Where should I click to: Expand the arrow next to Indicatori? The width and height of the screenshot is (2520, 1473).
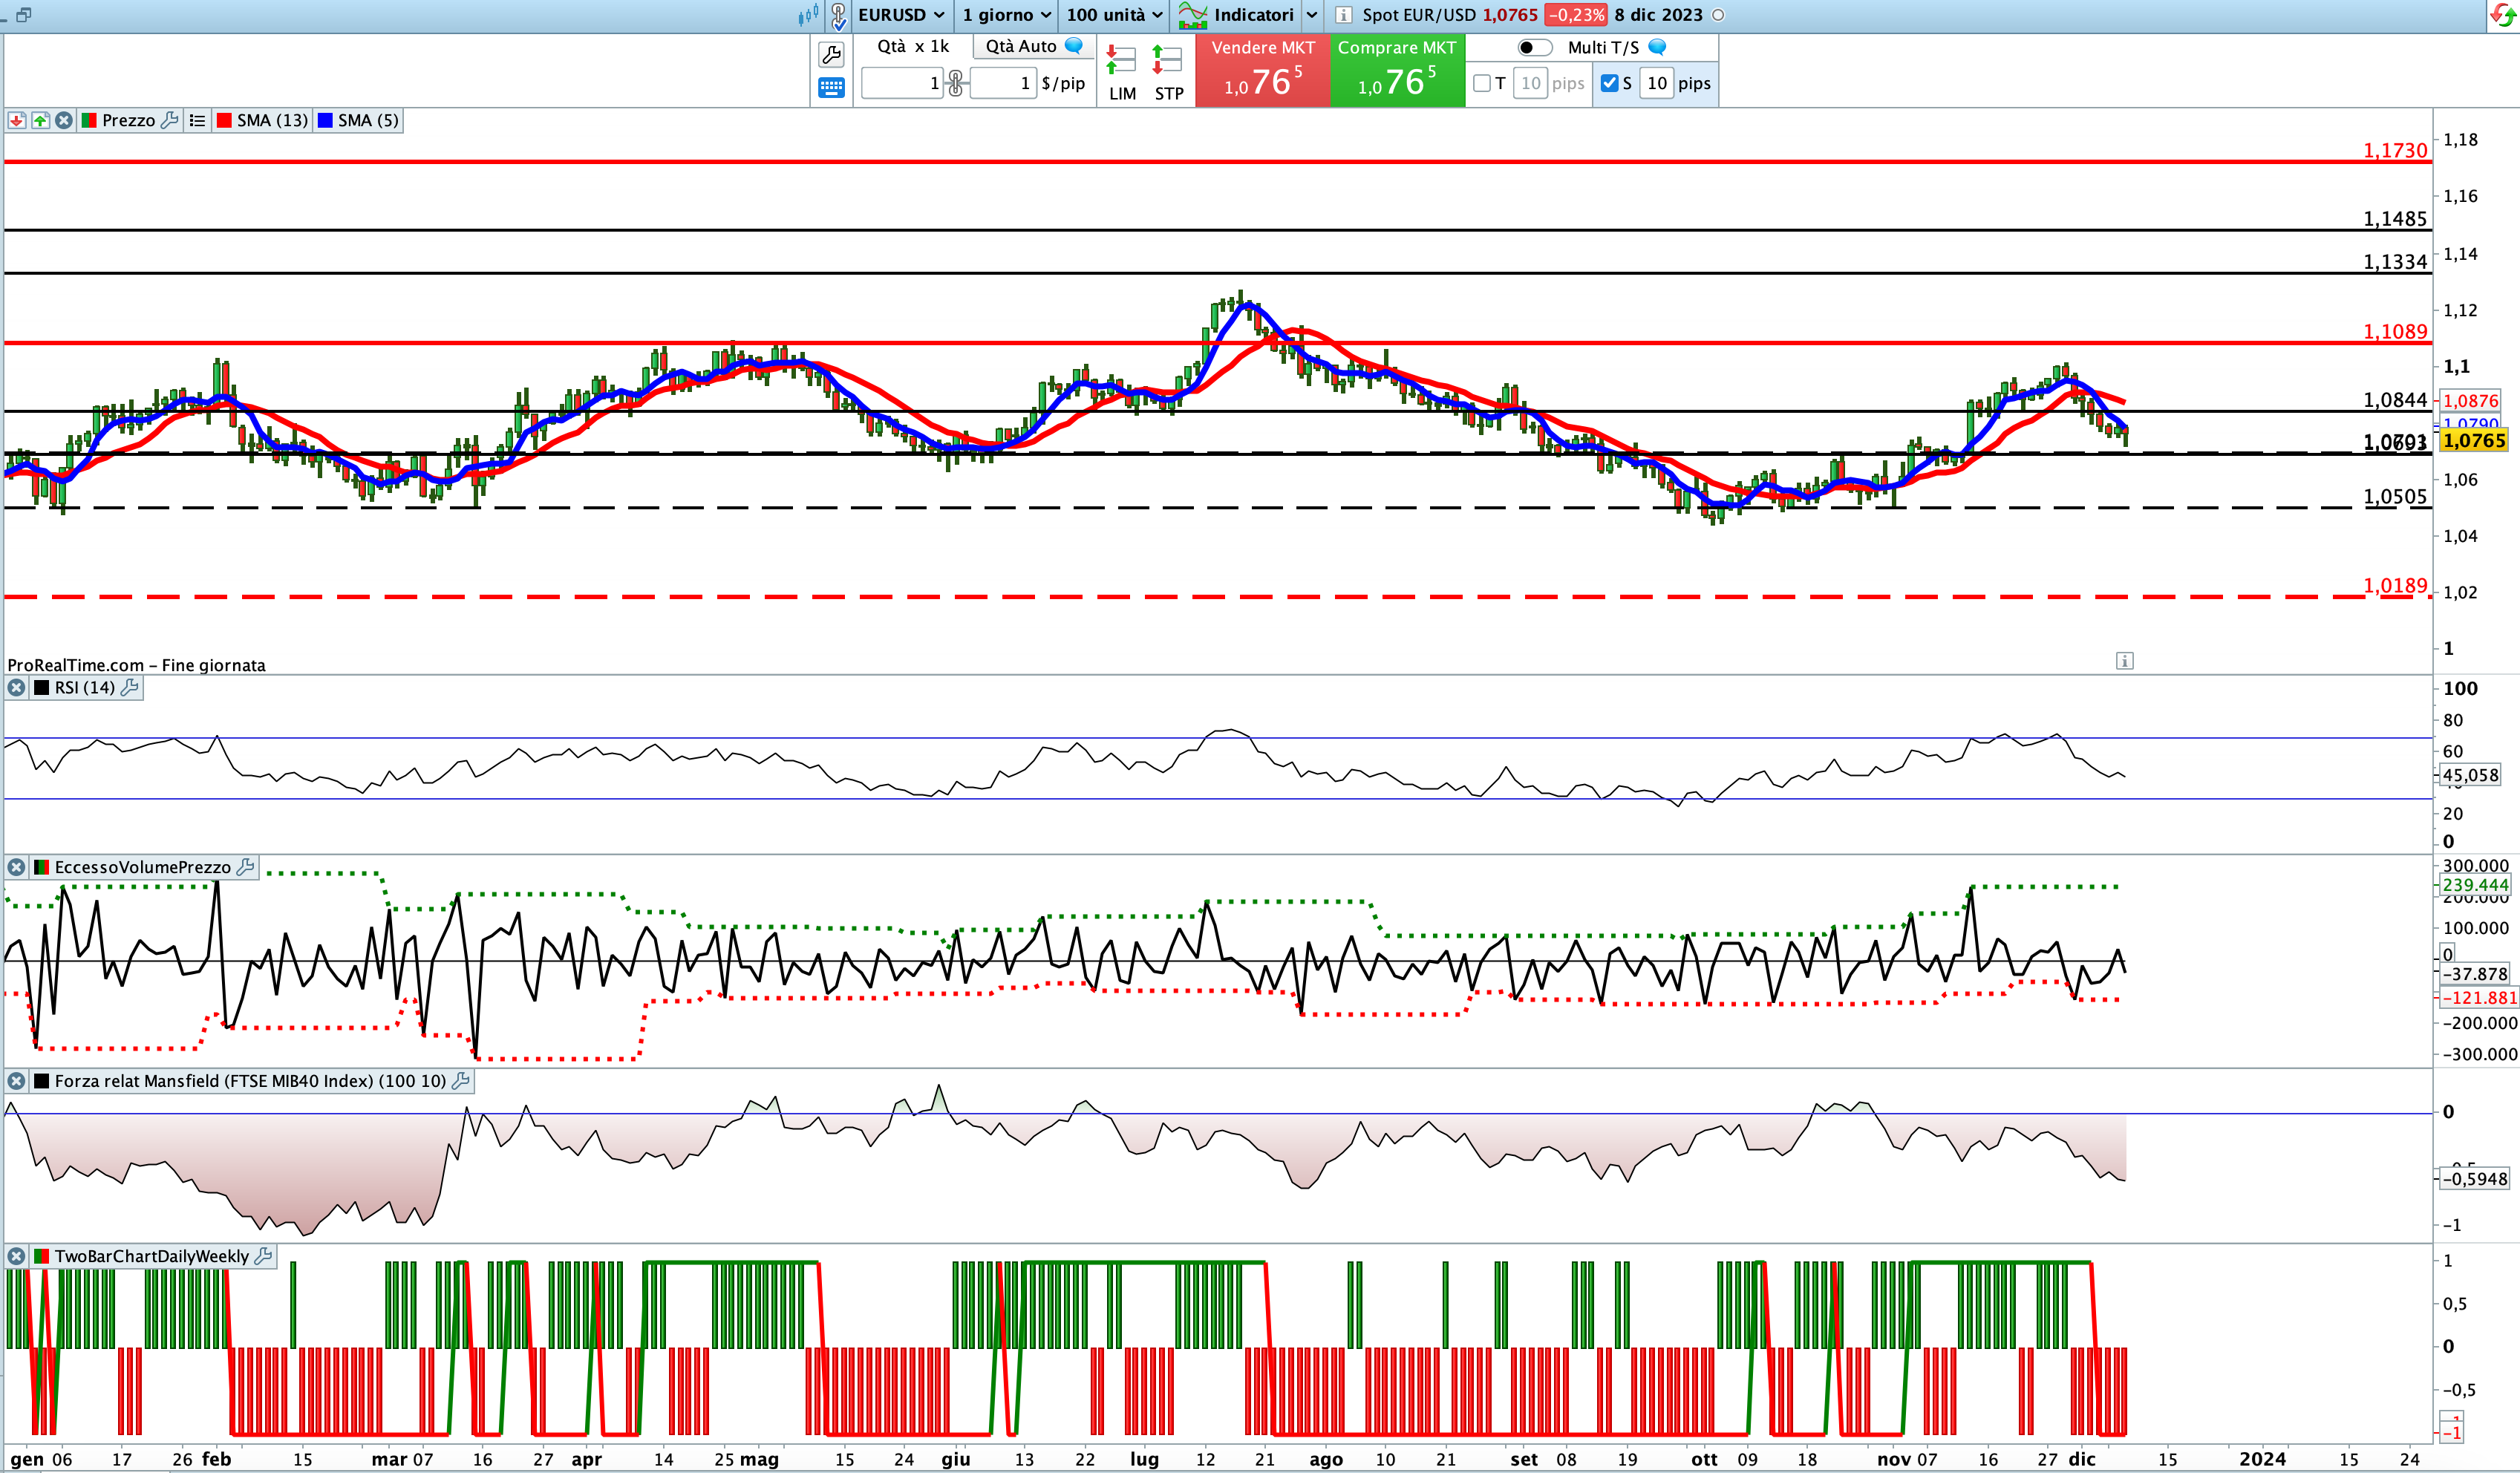tap(1312, 15)
